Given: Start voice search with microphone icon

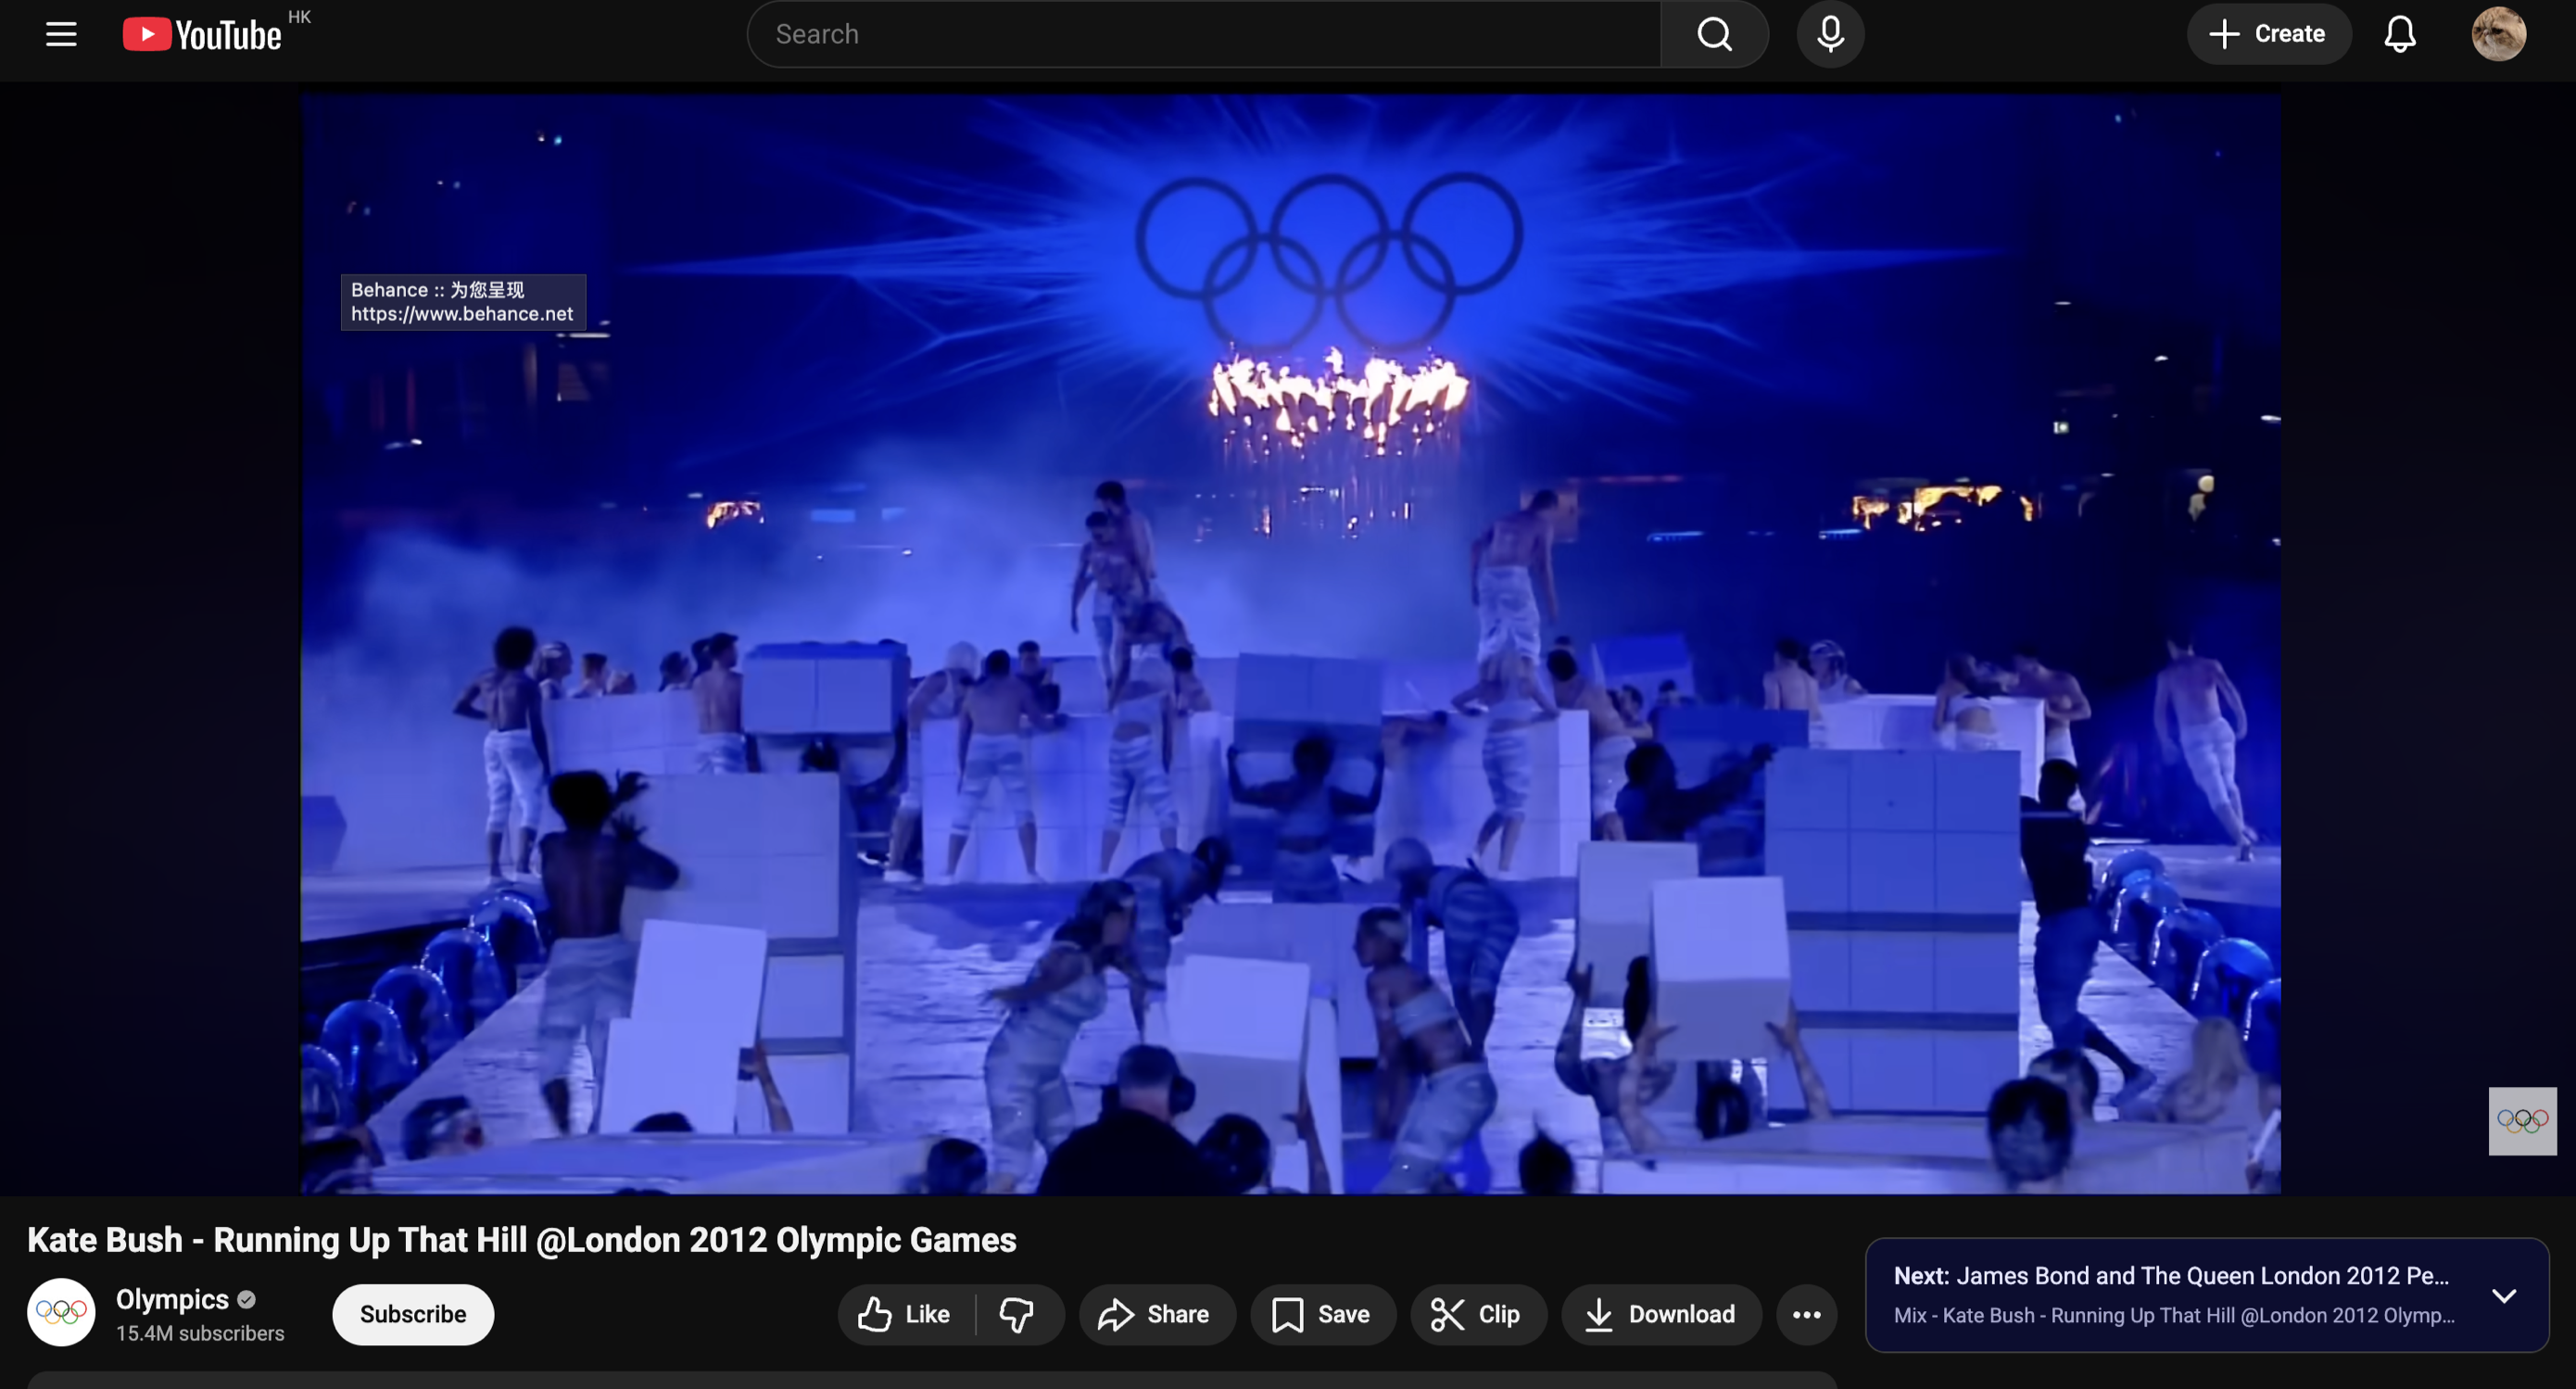Looking at the screenshot, I should [1830, 34].
